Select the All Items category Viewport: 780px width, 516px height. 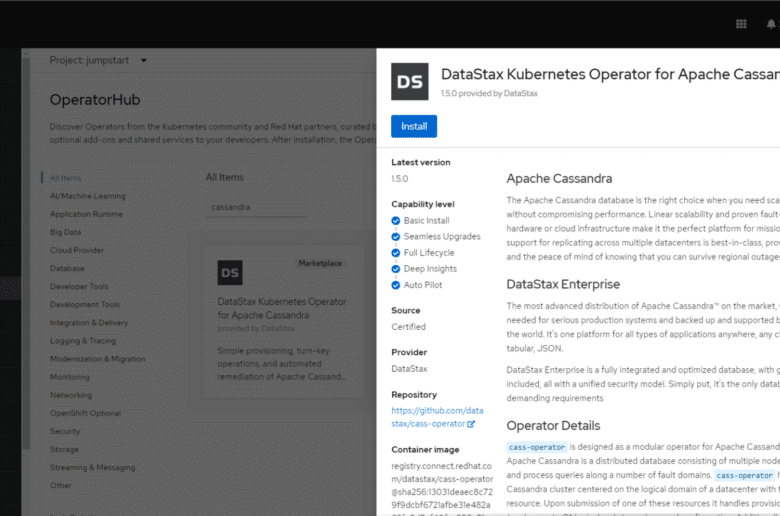coord(65,178)
